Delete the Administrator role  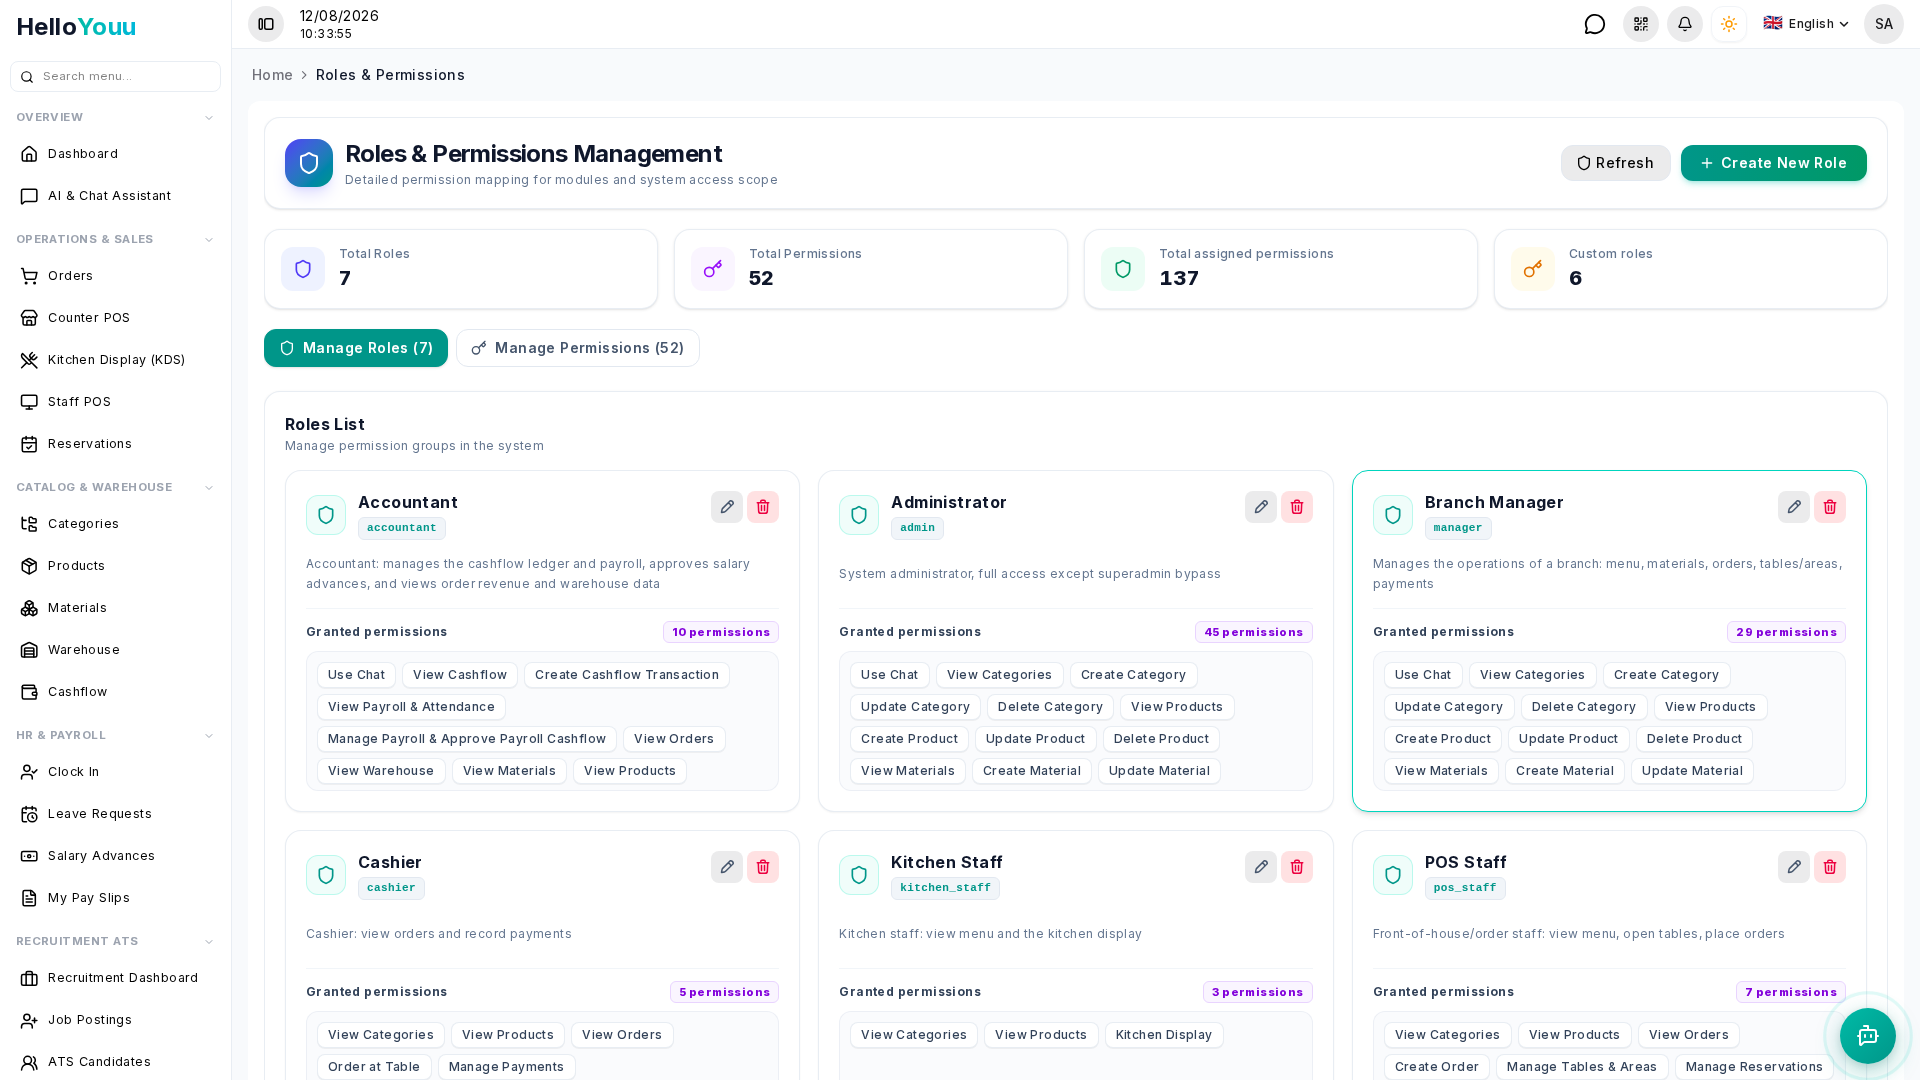[1297, 507]
